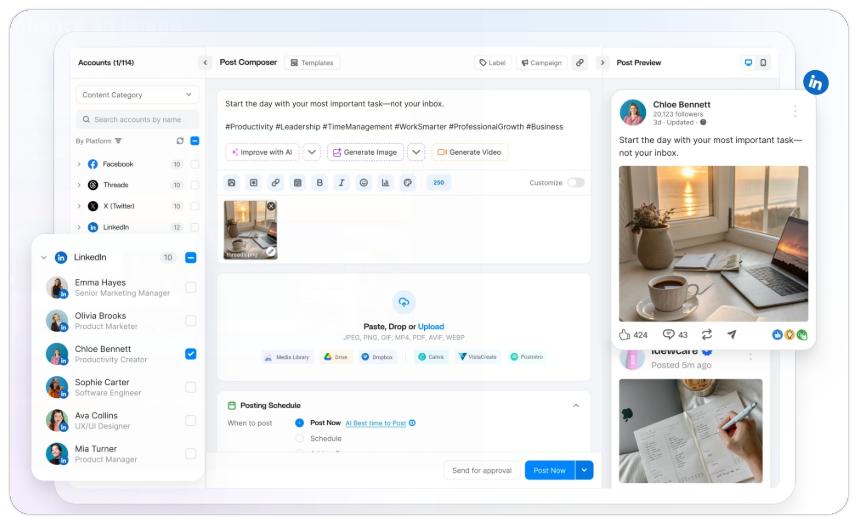Click the Search accounts by name field
The height and width of the screenshot is (524, 858).
pos(137,119)
